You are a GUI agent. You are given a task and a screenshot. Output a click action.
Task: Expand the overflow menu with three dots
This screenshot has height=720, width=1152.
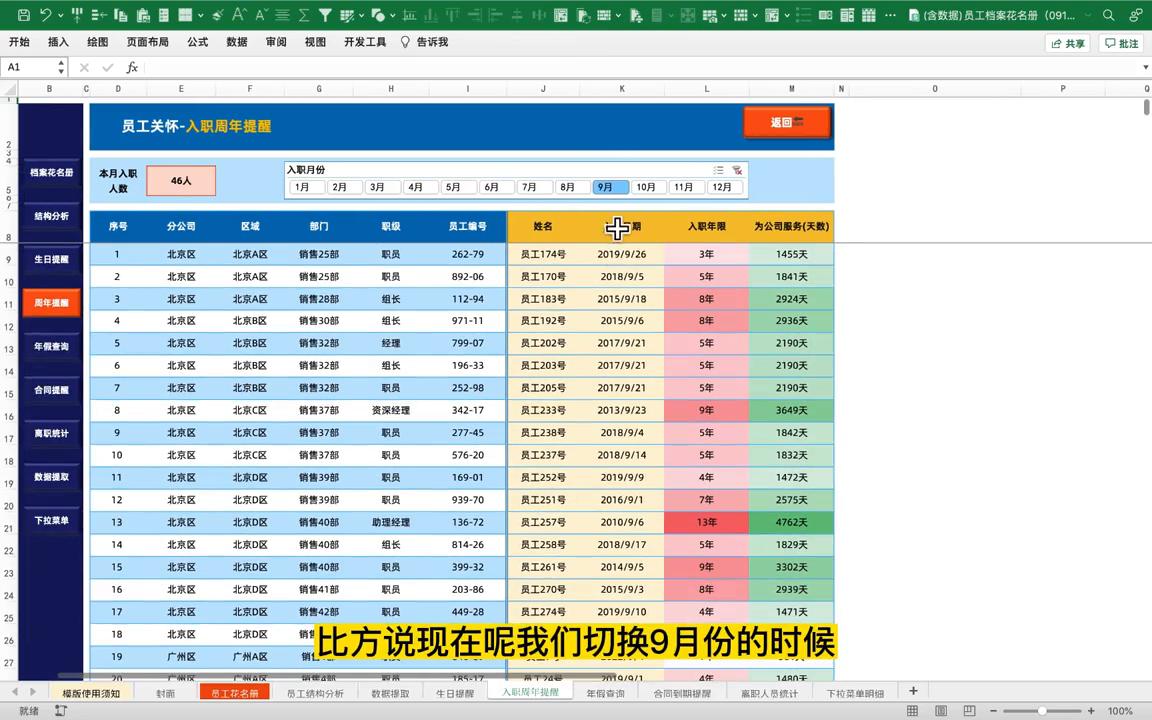pos(891,15)
